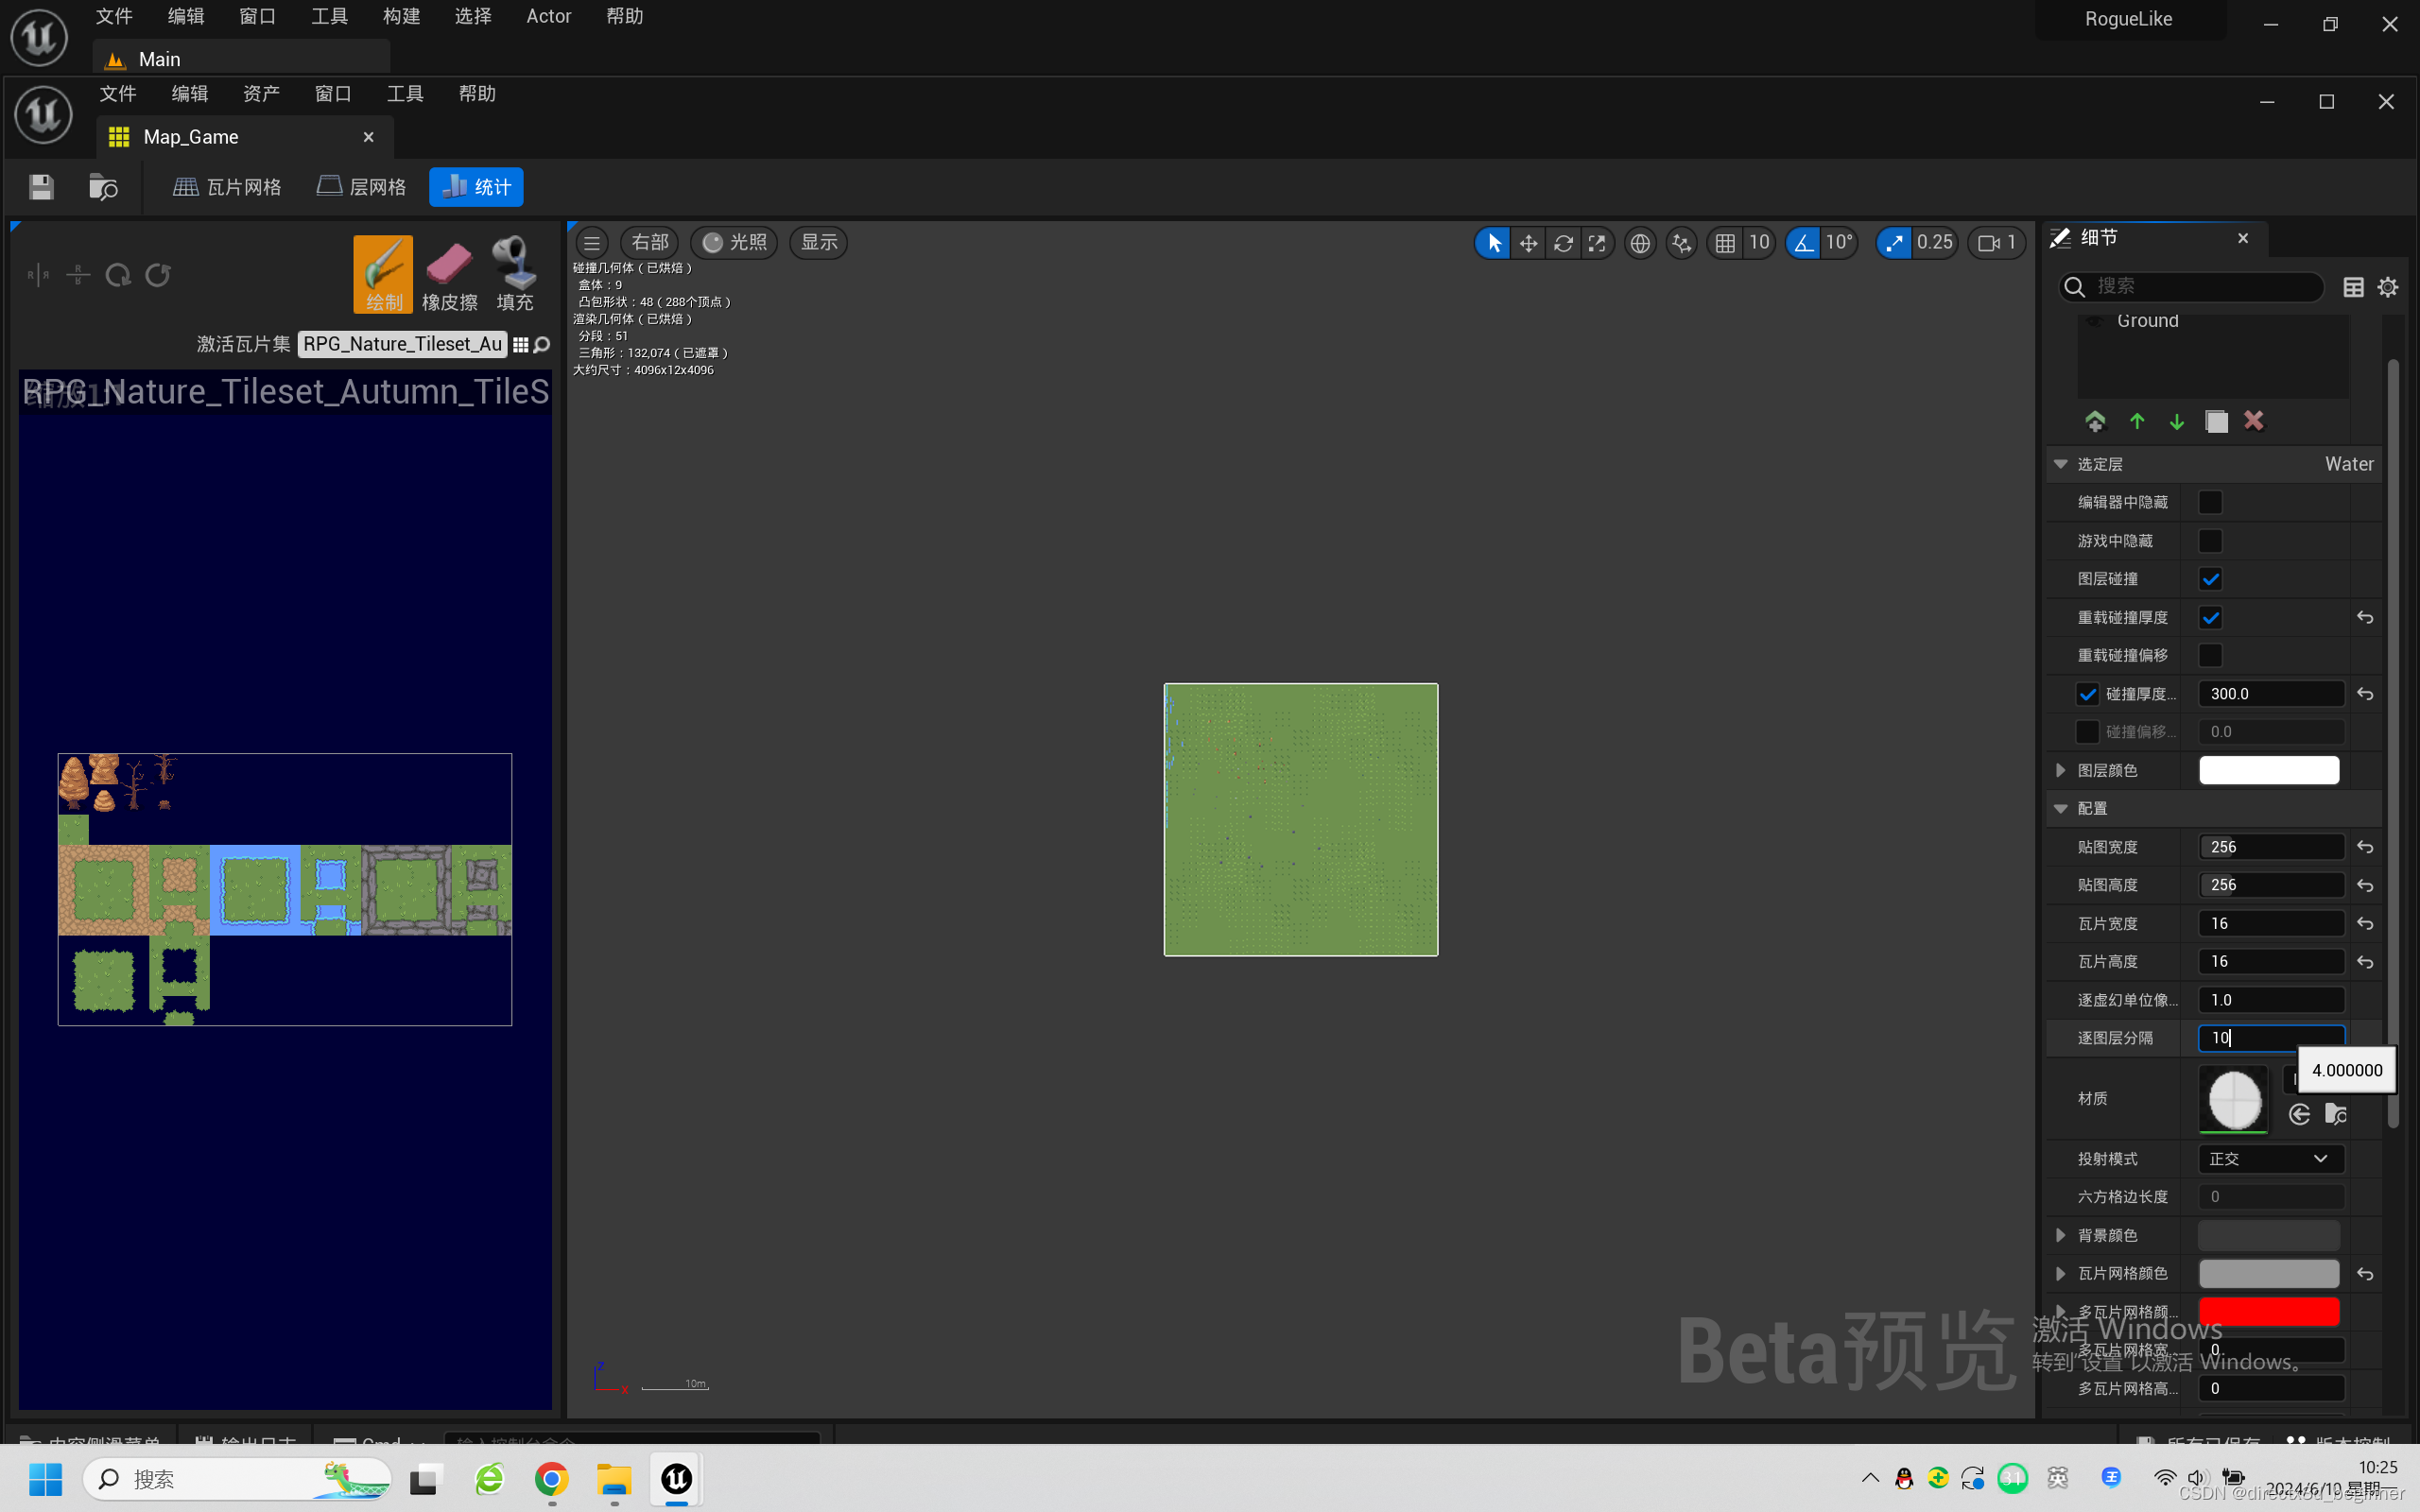Check the 重载碰撞偏移 checkbox
This screenshot has width=2420, height=1512.
(2210, 655)
